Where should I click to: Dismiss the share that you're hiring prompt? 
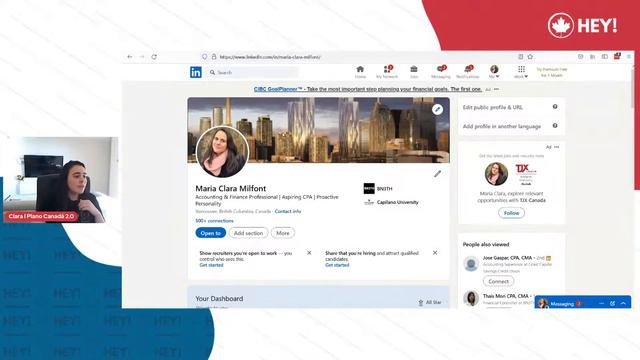coord(435,253)
